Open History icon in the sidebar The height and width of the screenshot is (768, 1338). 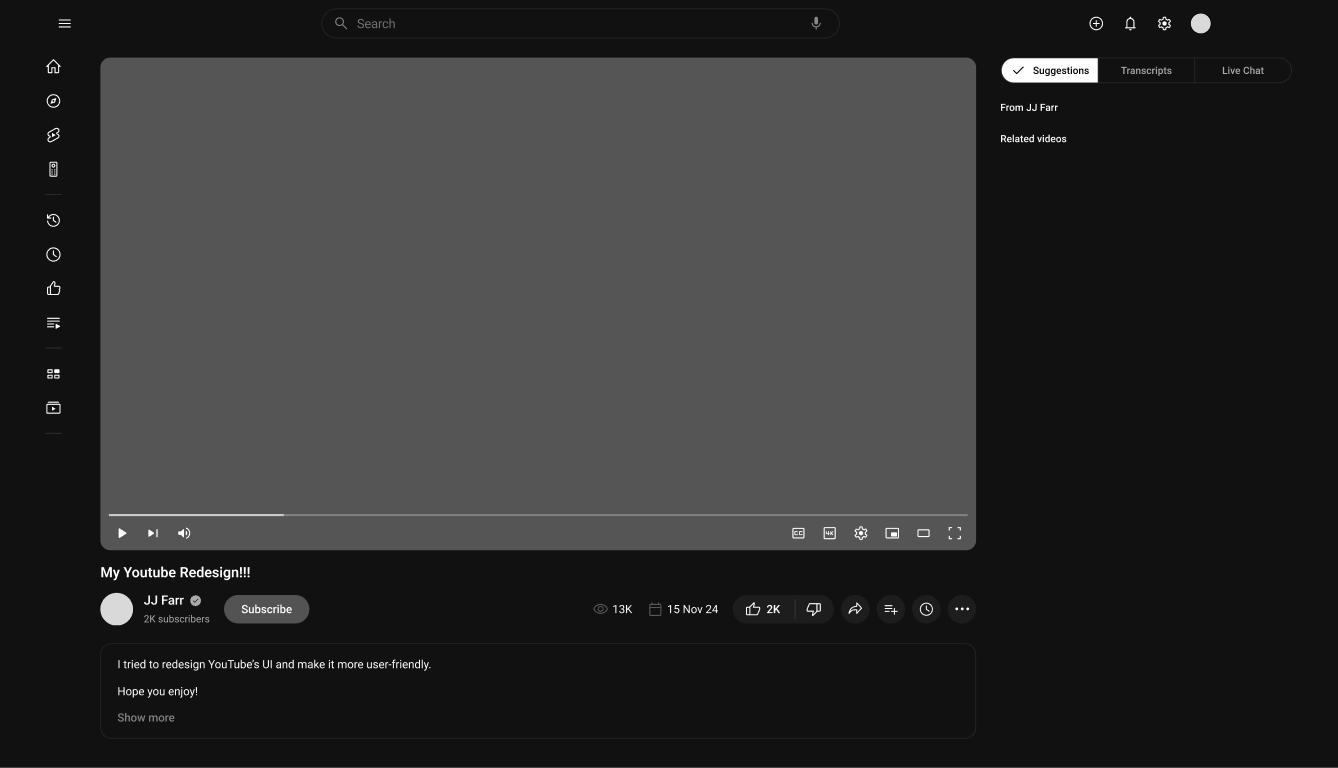(54, 220)
